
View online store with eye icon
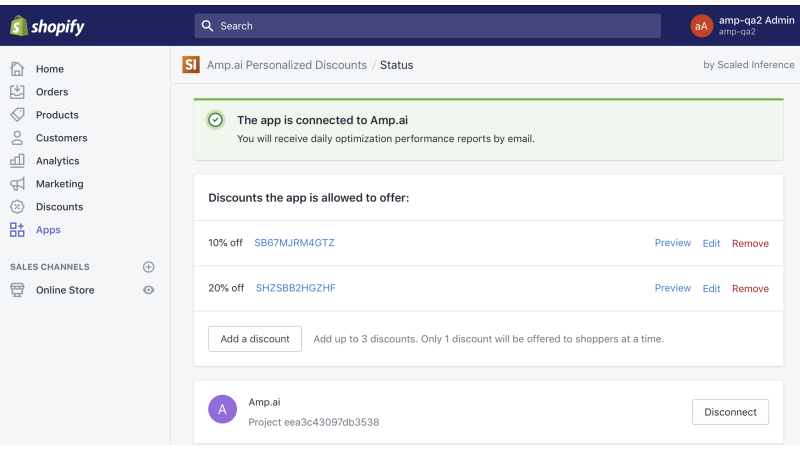[x=148, y=290]
